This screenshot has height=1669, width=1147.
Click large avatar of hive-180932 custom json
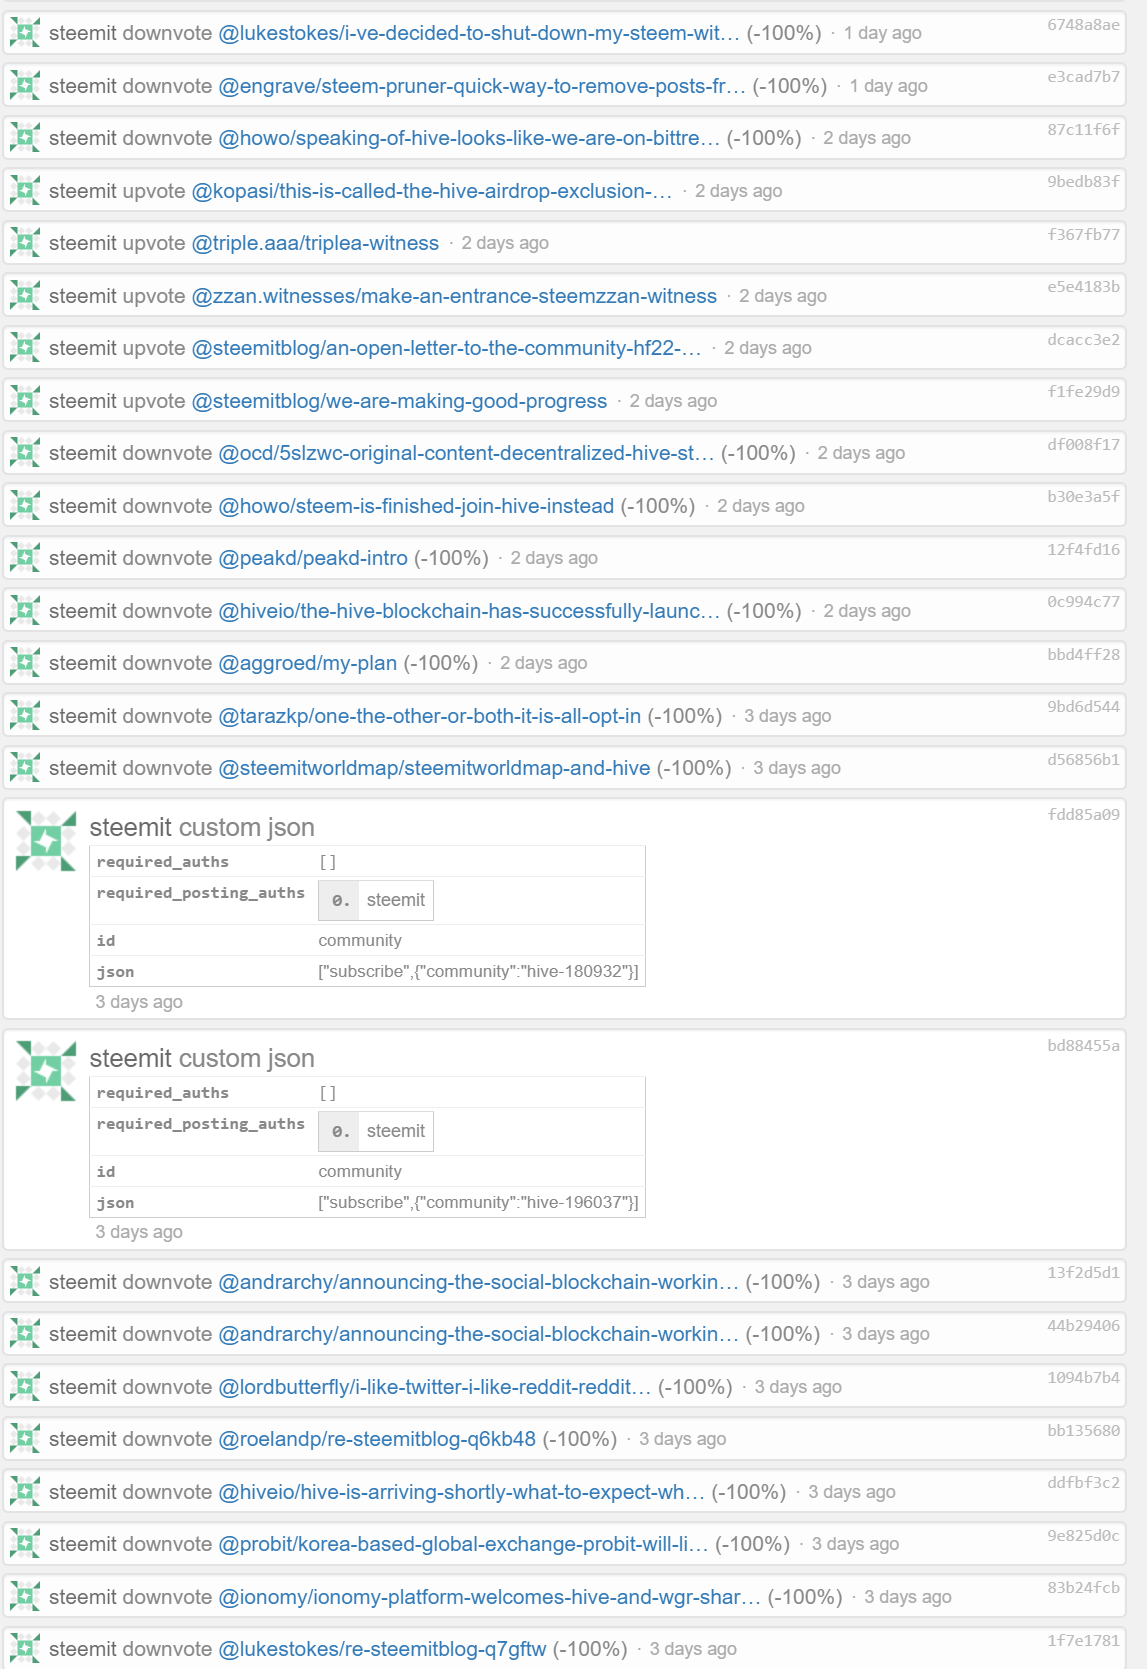click(x=46, y=841)
